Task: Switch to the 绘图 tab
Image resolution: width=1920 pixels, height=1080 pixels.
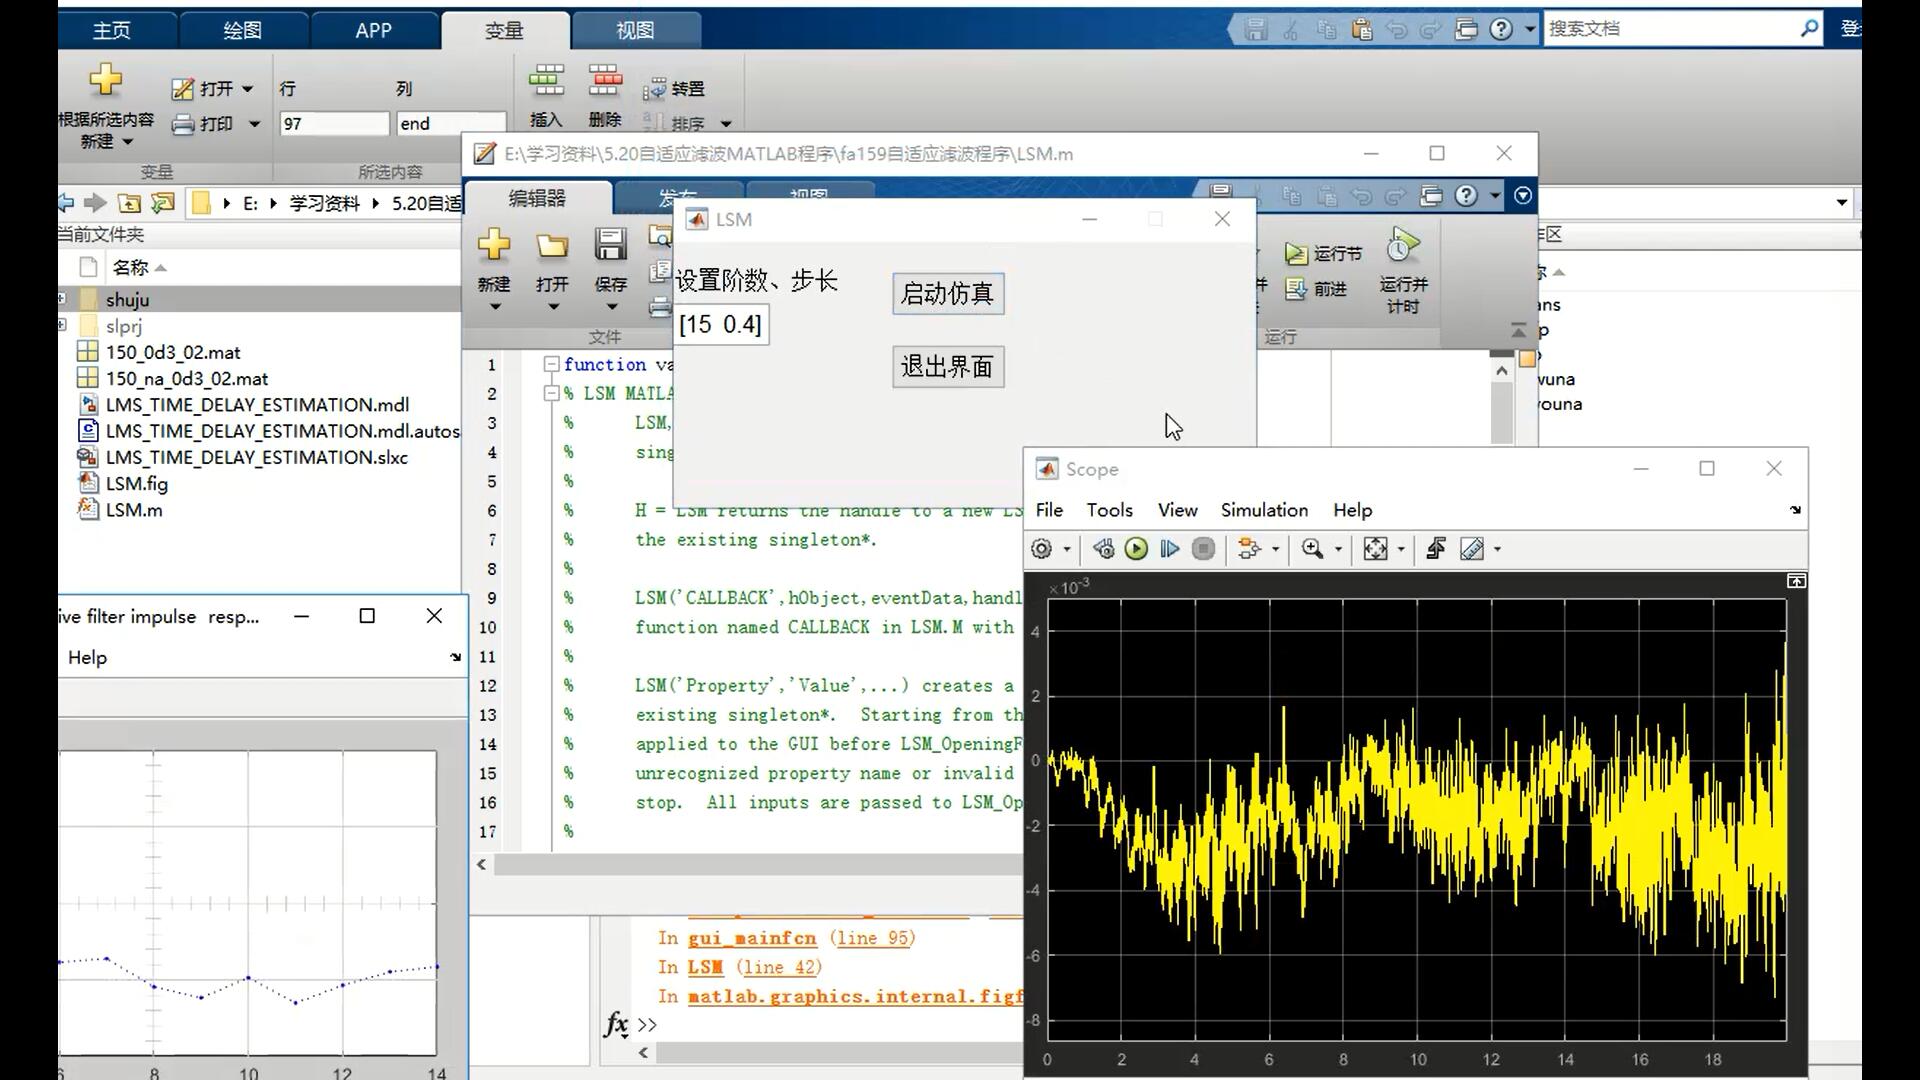Action: click(x=242, y=30)
